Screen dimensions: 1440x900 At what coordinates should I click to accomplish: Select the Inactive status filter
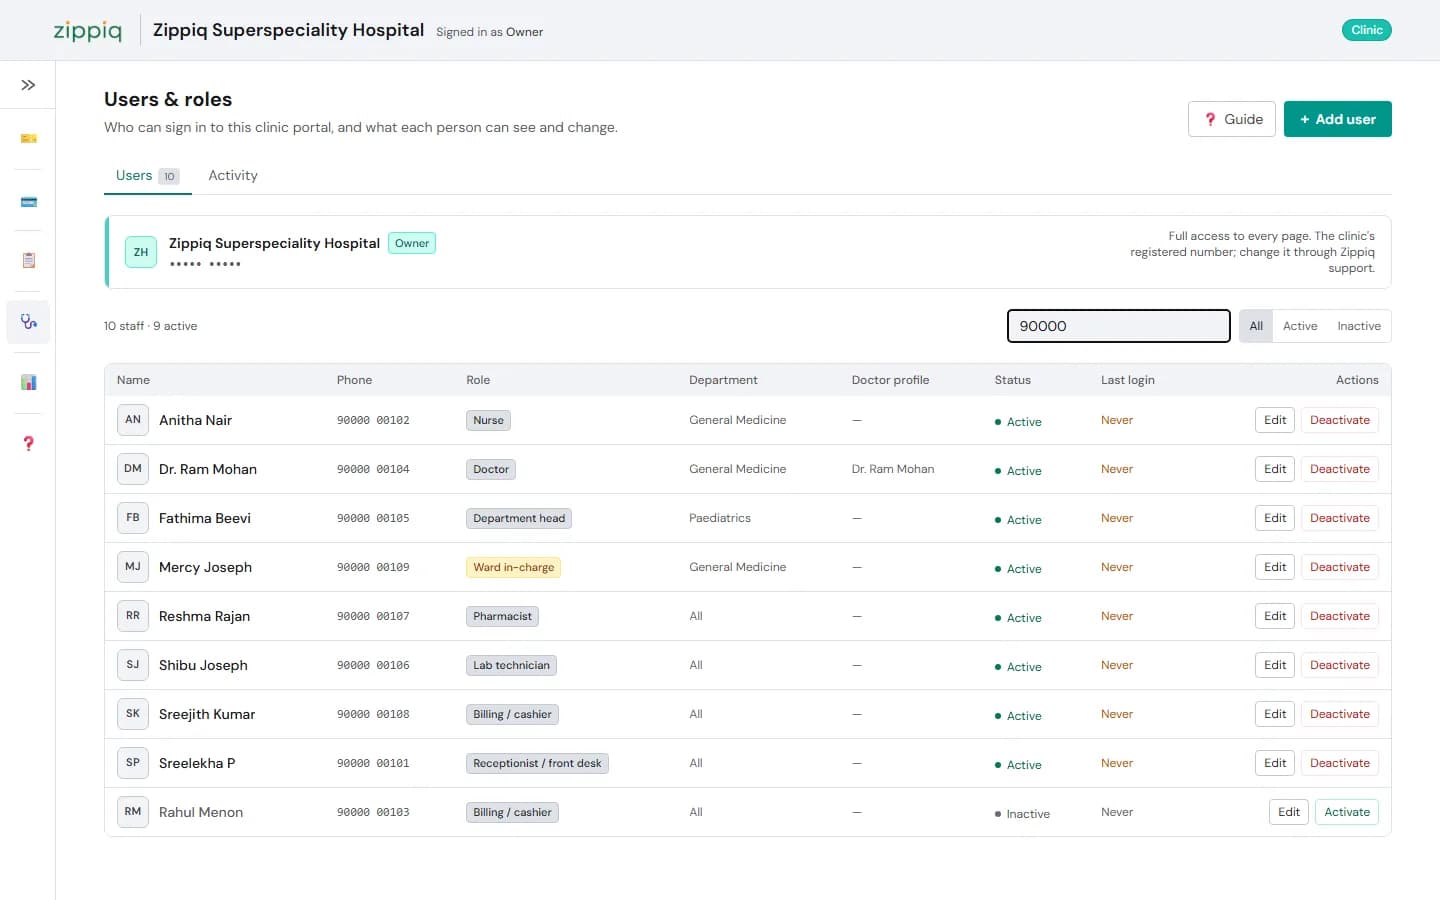[1358, 326]
